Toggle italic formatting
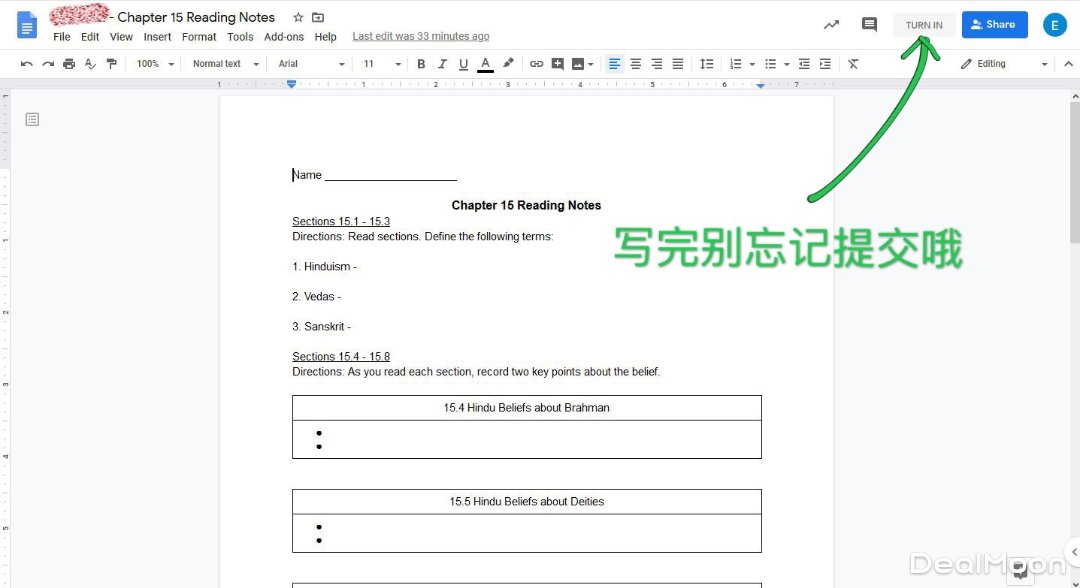The height and width of the screenshot is (588, 1080). click(442, 63)
